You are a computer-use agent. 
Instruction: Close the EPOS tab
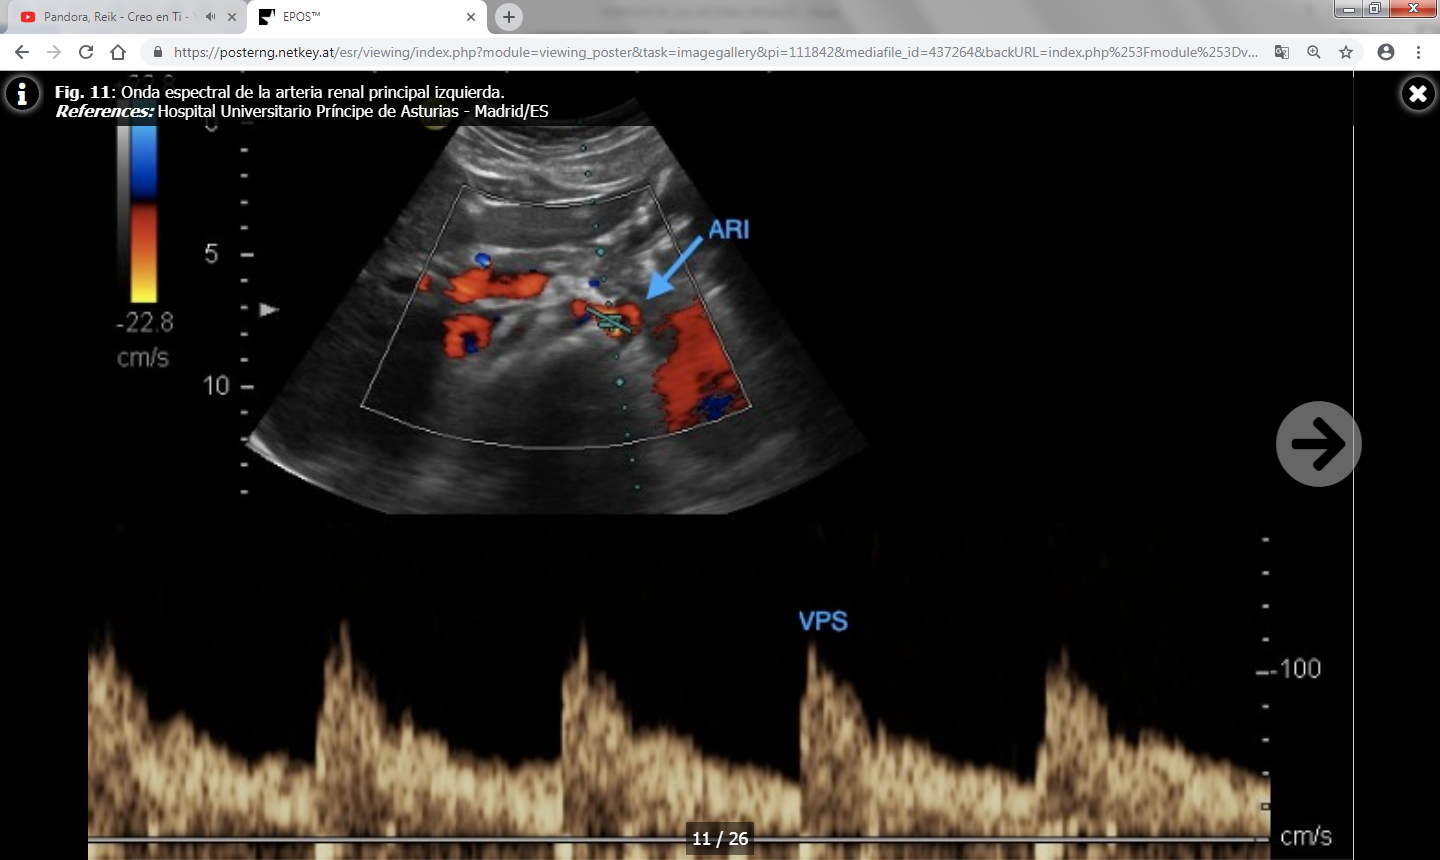pyautogui.click(x=471, y=17)
